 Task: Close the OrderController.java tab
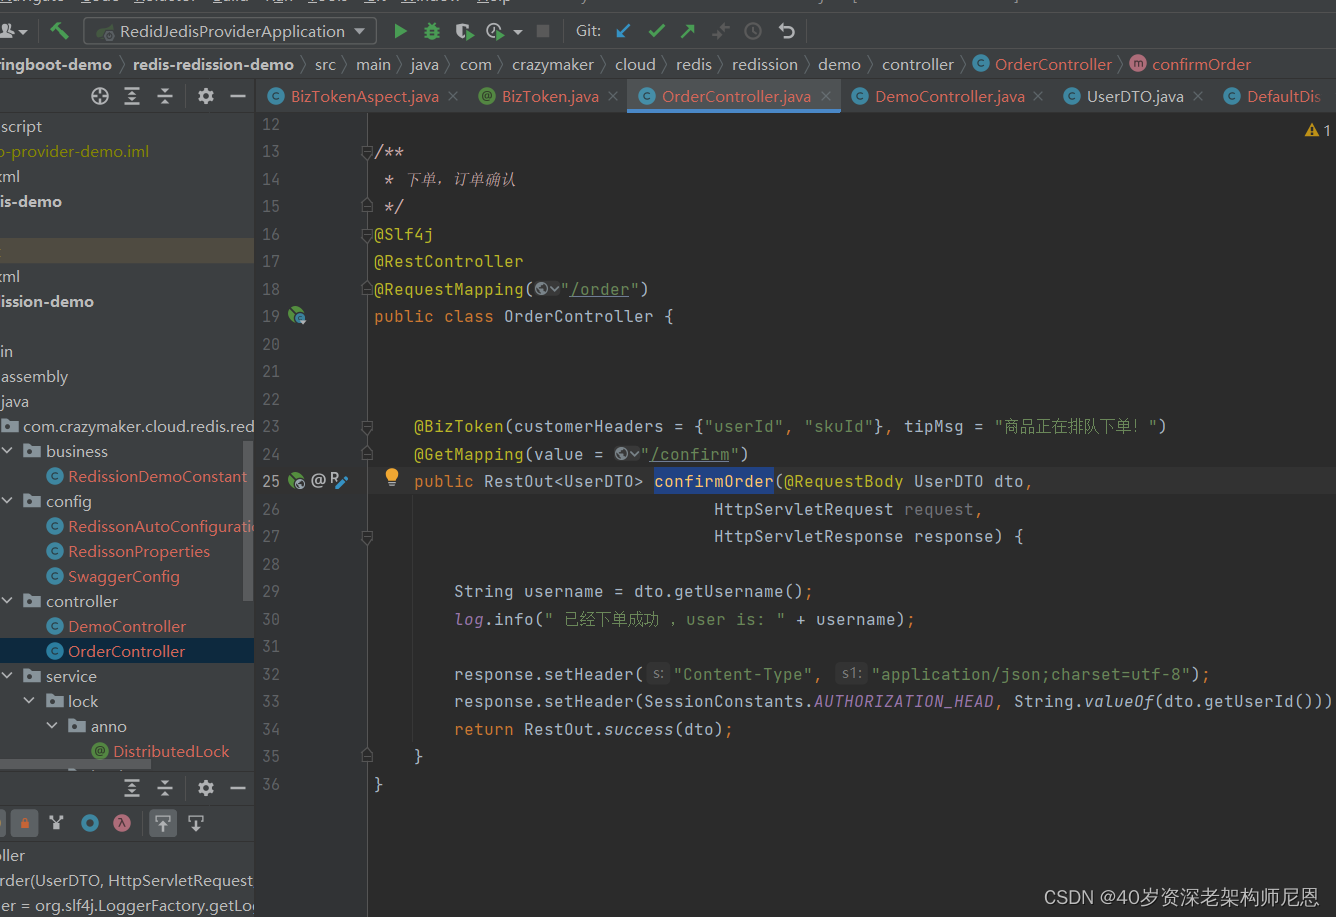pos(826,96)
